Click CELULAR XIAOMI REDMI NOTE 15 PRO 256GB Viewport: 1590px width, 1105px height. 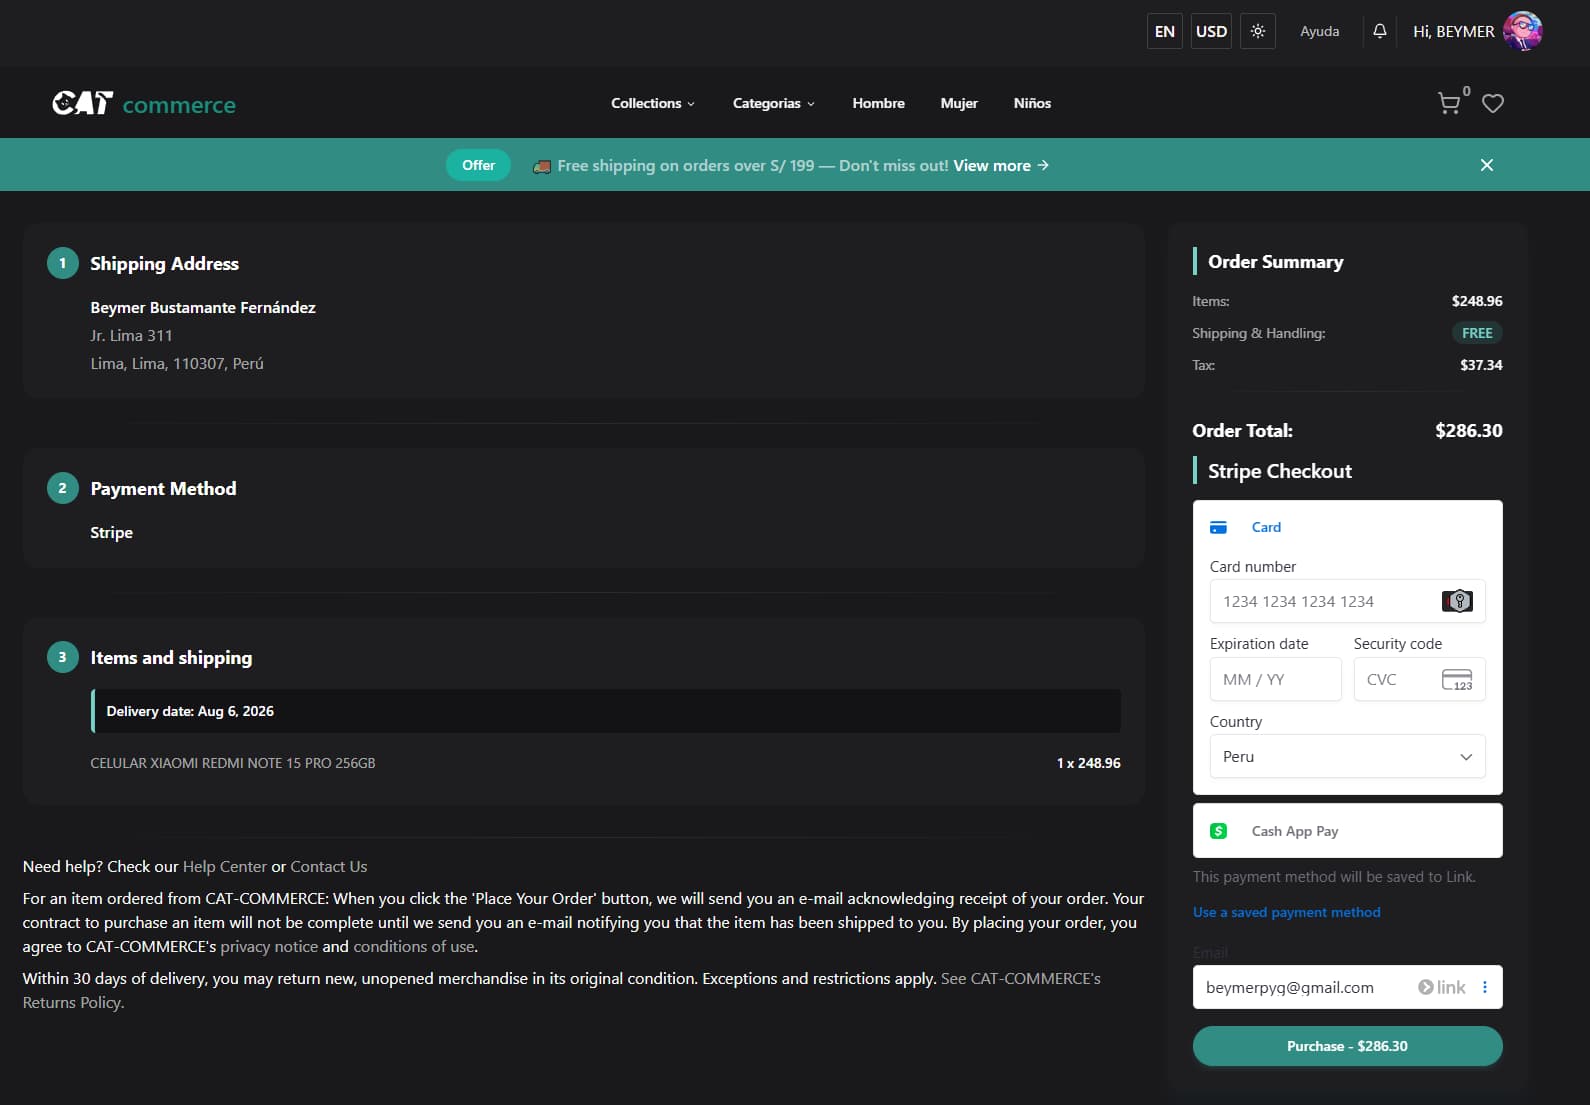(x=233, y=763)
